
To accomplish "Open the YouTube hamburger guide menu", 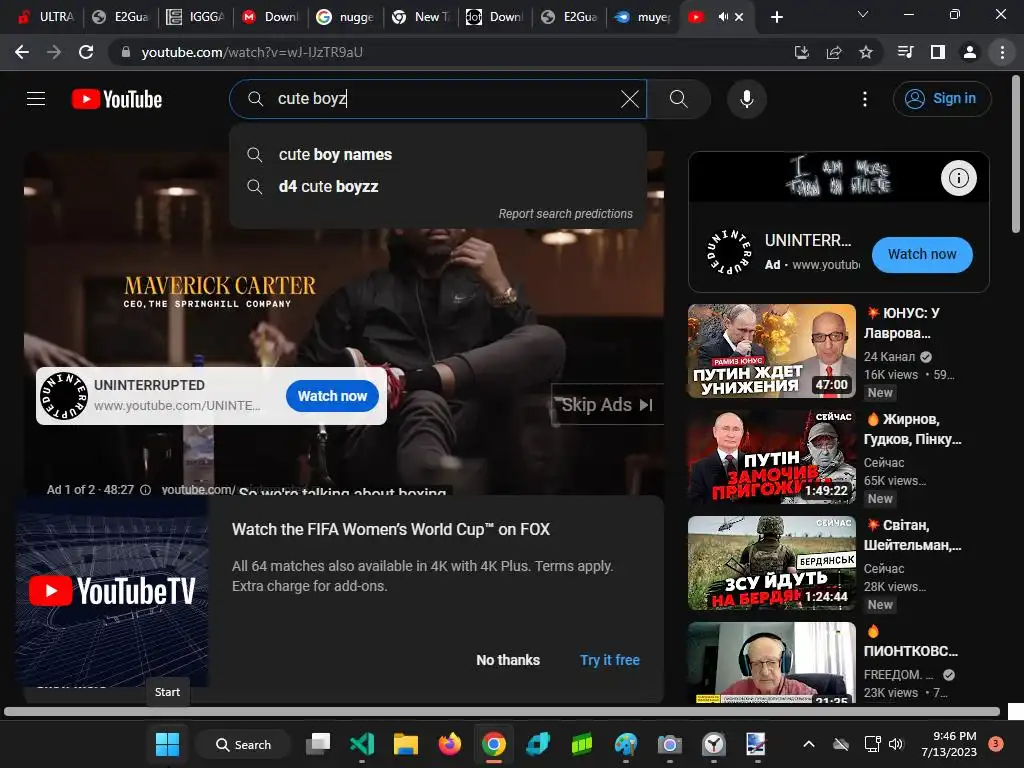I will coord(36,99).
